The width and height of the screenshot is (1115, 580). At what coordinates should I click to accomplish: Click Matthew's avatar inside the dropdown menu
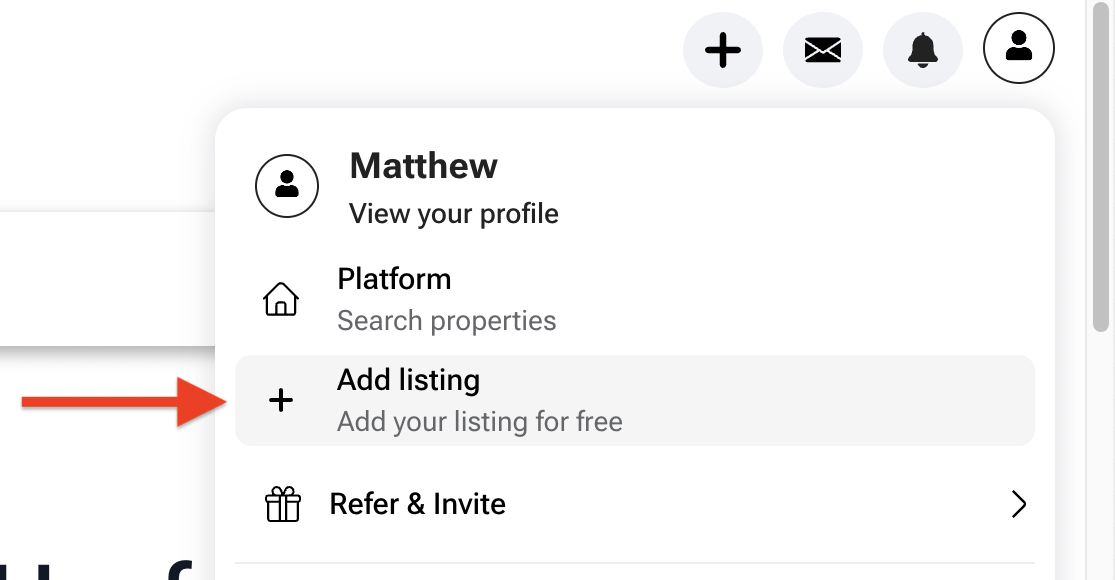(287, 185)
